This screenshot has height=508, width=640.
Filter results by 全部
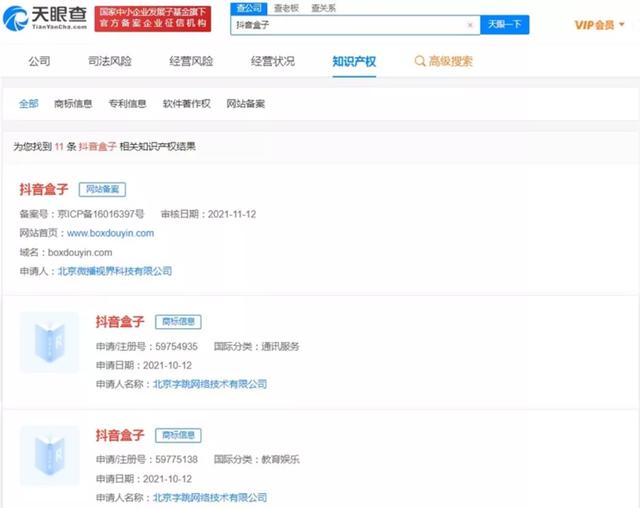pos(29,104)
